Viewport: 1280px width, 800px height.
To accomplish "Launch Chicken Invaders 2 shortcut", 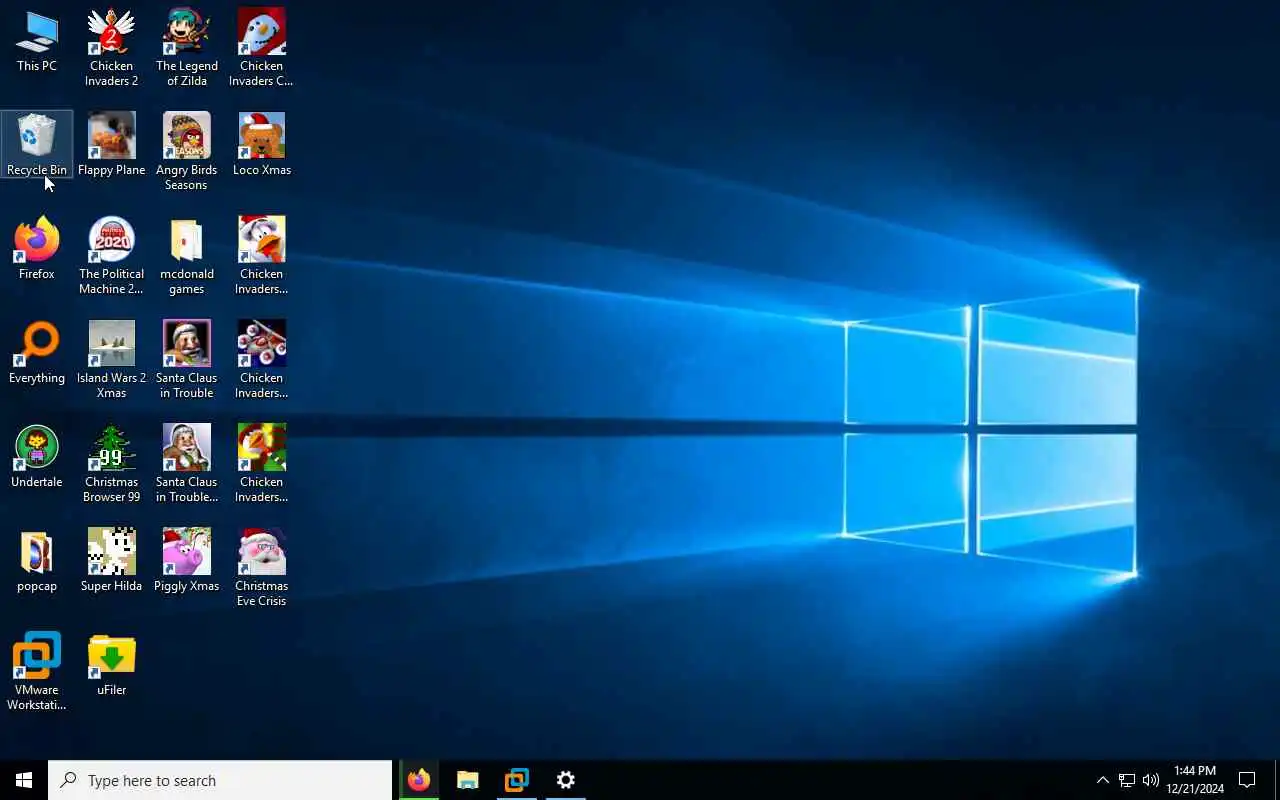I will 111,48.
